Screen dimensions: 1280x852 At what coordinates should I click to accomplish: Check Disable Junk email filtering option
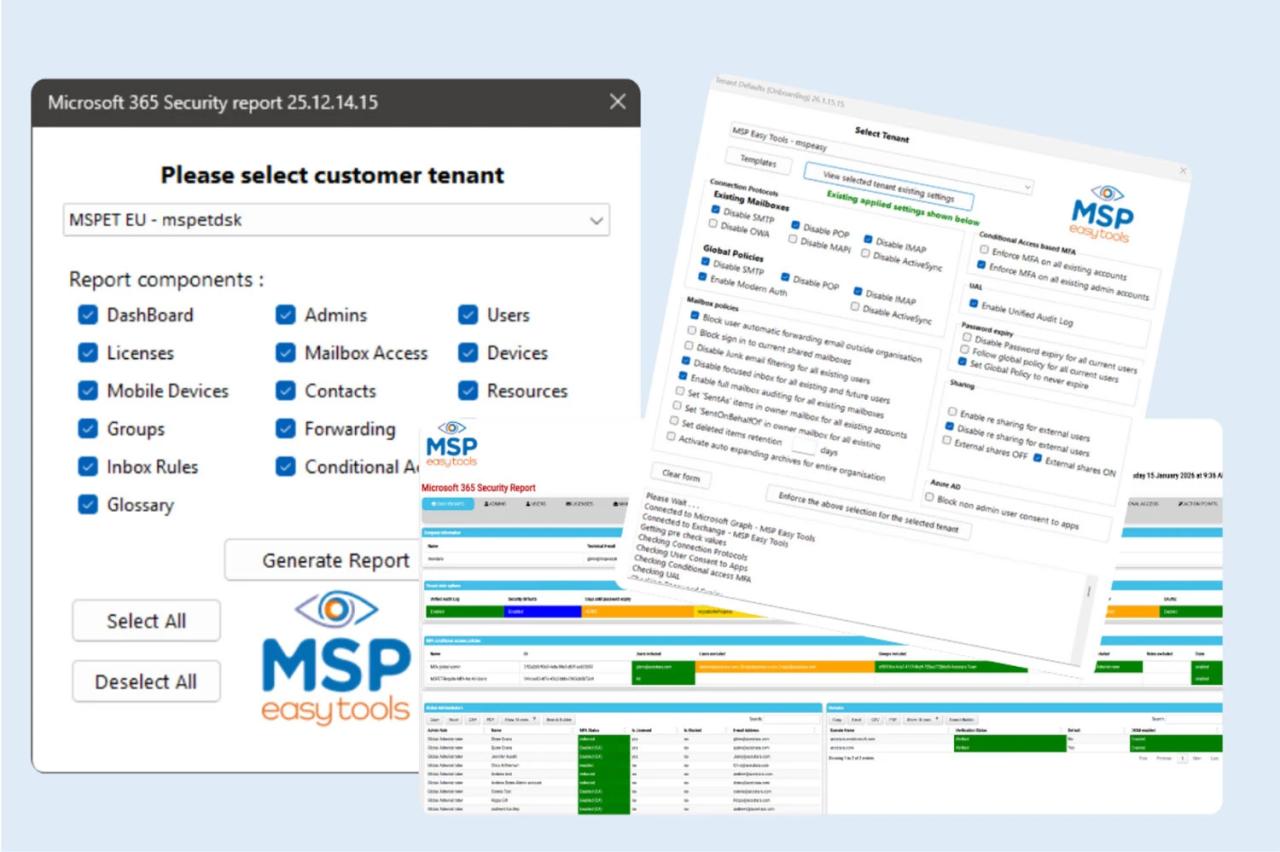[689, 345]
